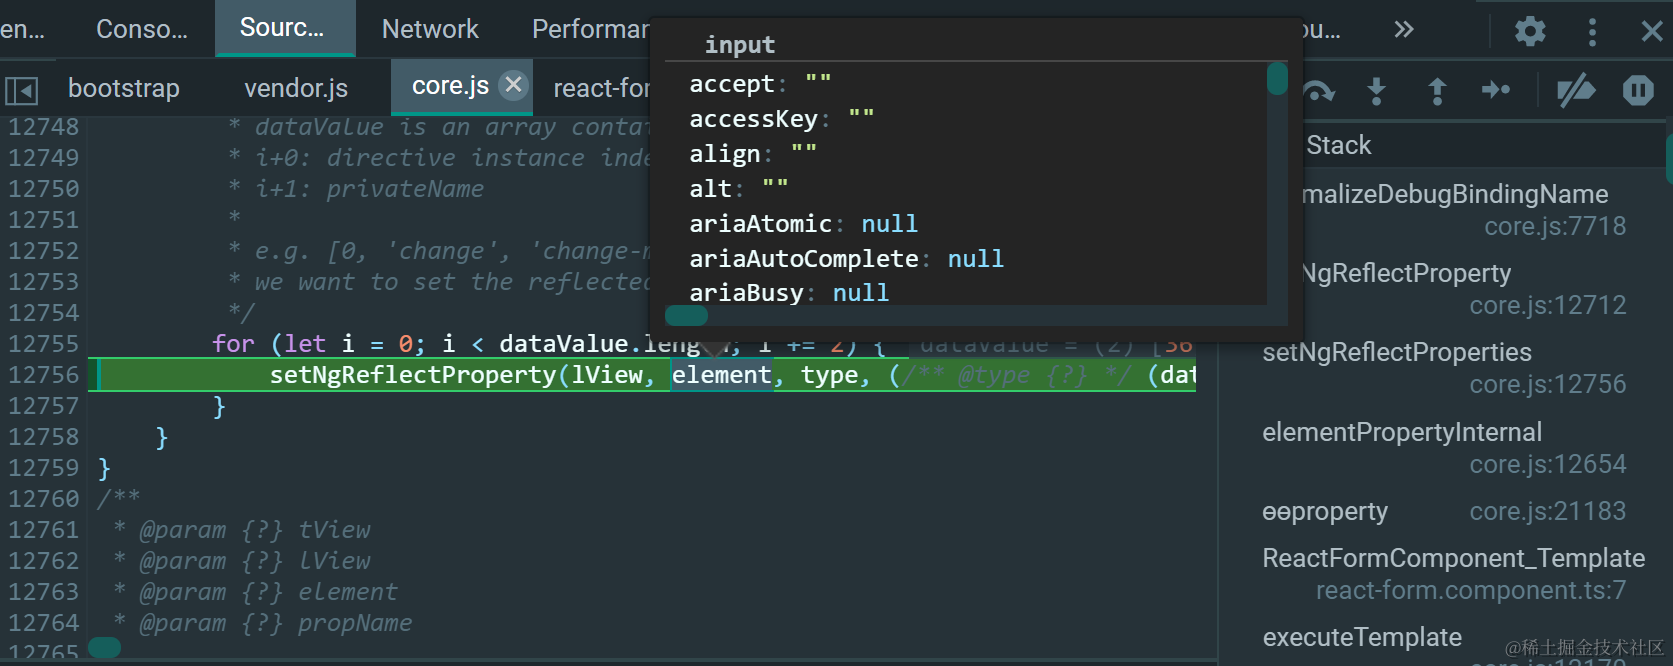The image size is (1673, 666).
Task: Step out of current function
Action: (1437, 91)
